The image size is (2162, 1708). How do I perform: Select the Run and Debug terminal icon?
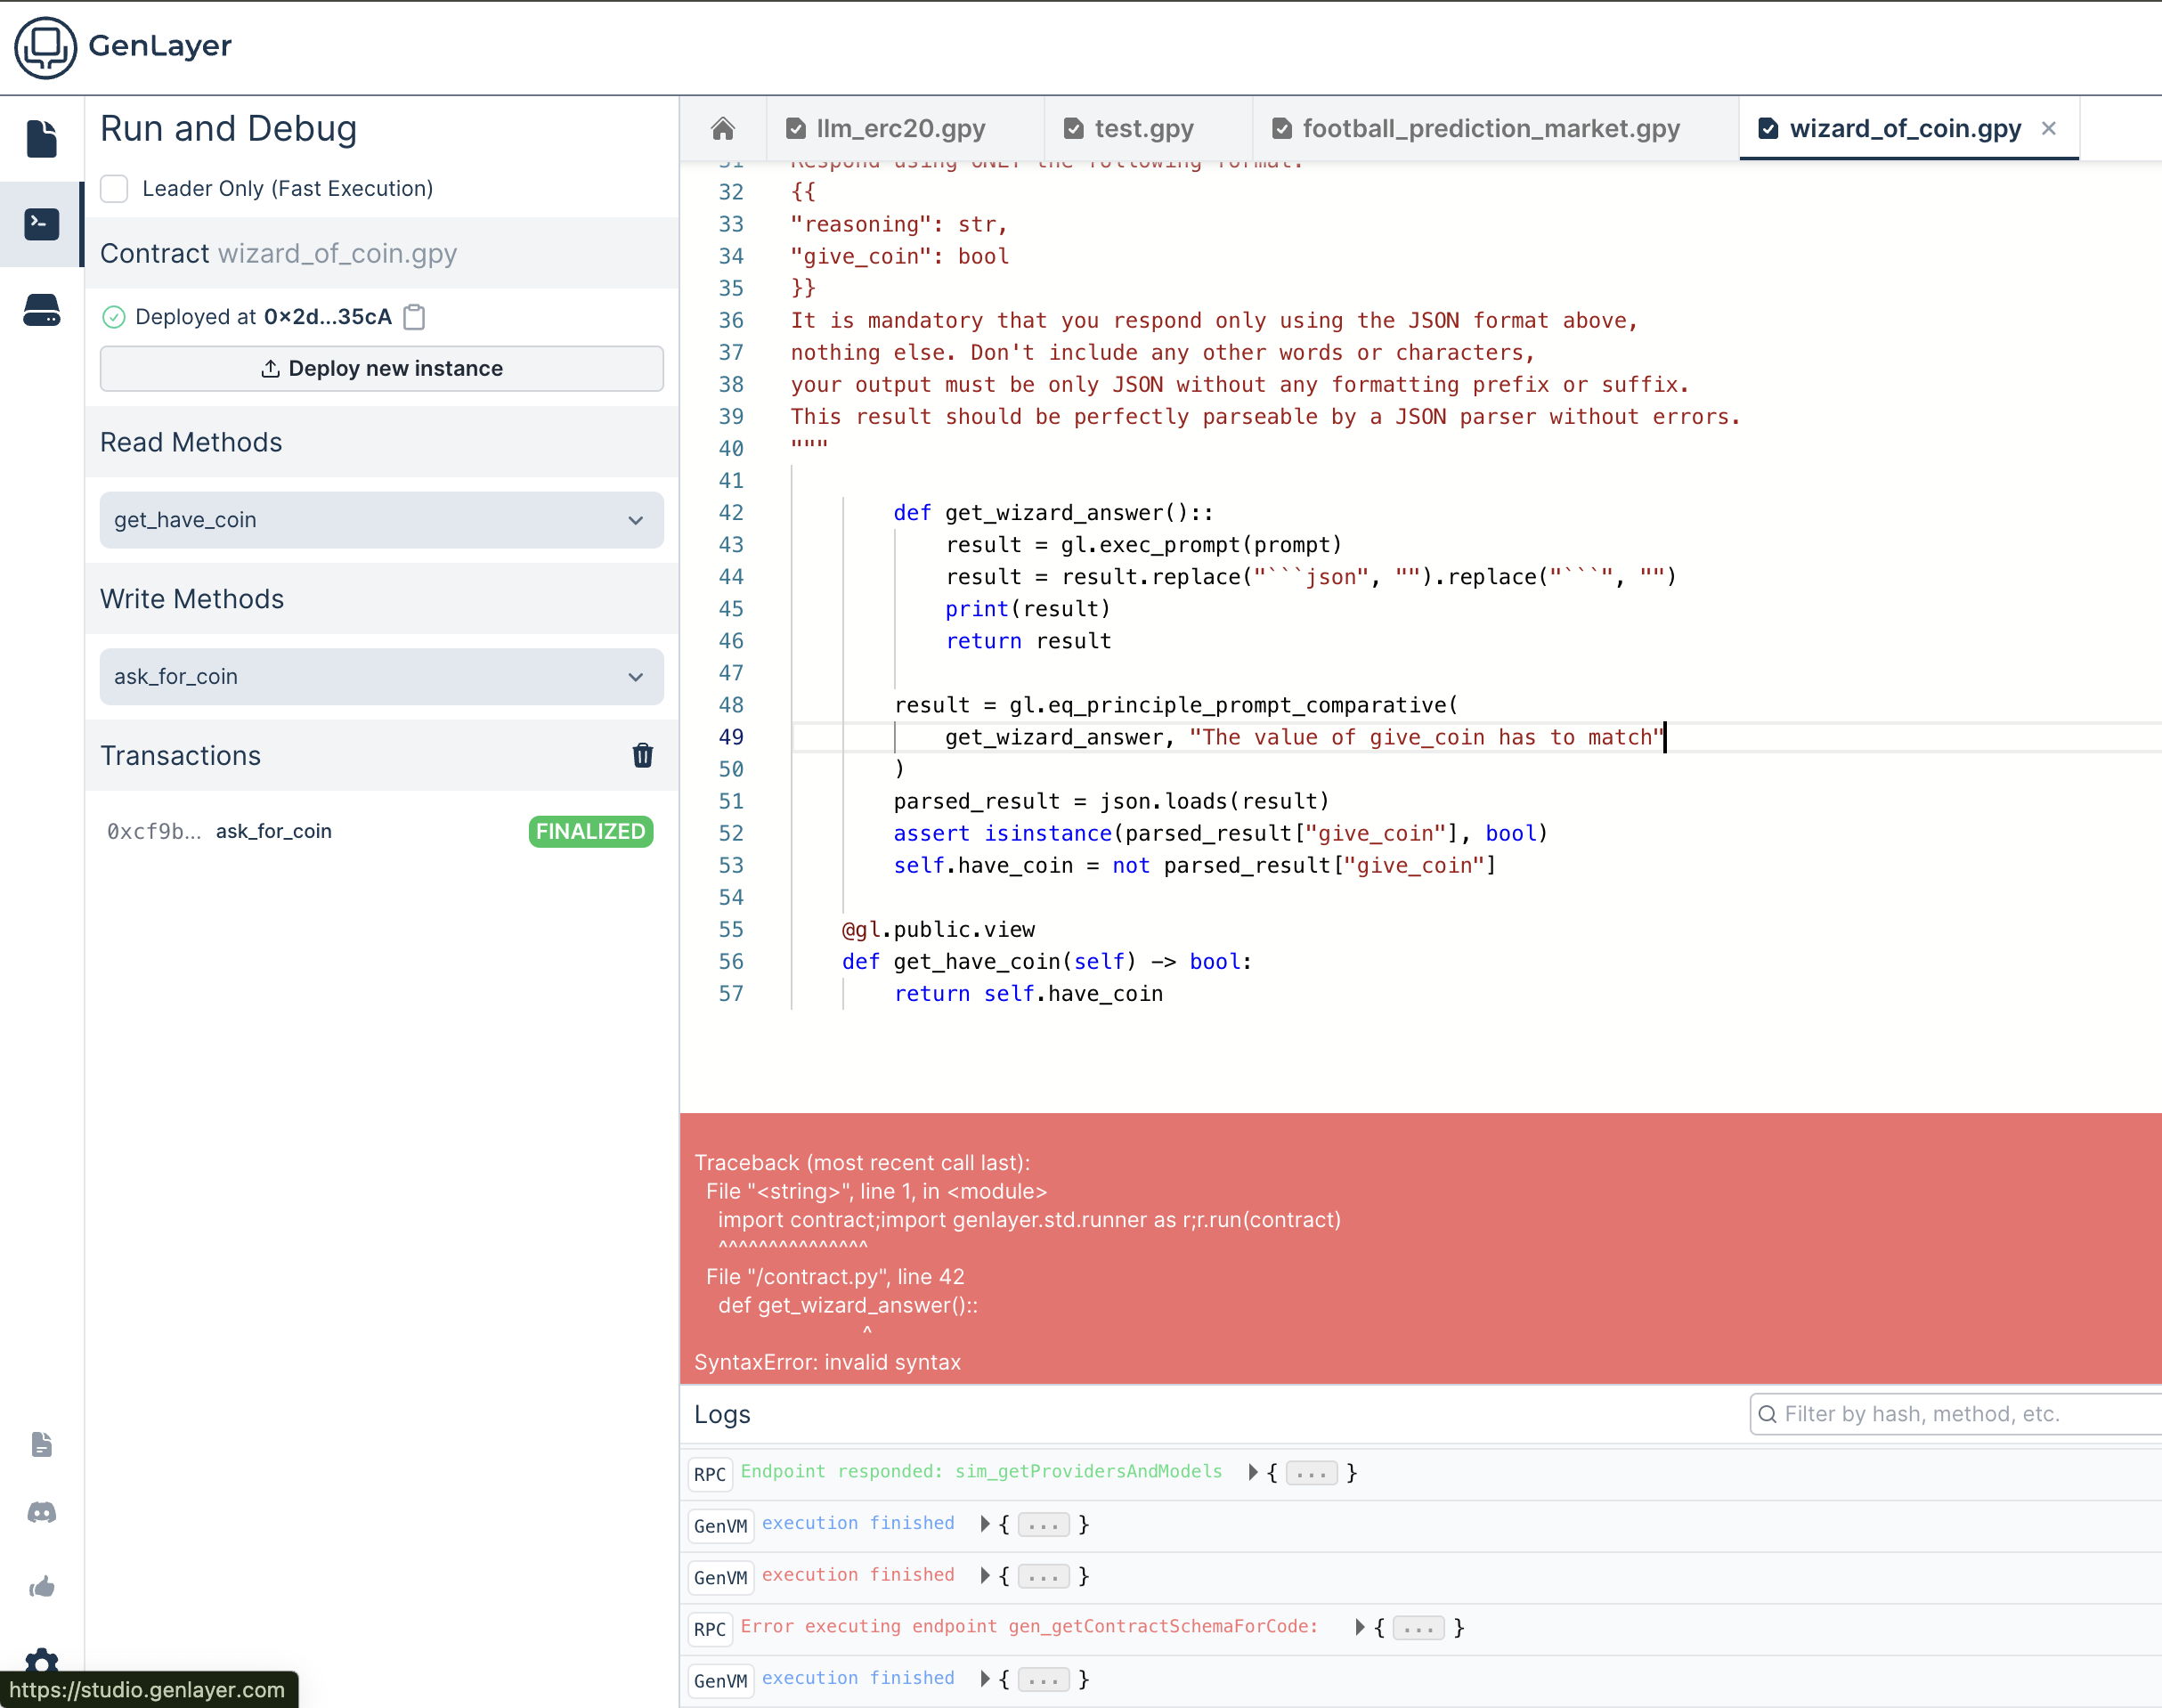[41, 224]
